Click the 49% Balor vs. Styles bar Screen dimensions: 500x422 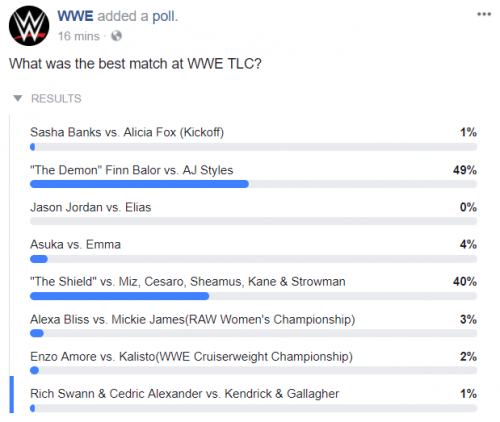point(253,184)
